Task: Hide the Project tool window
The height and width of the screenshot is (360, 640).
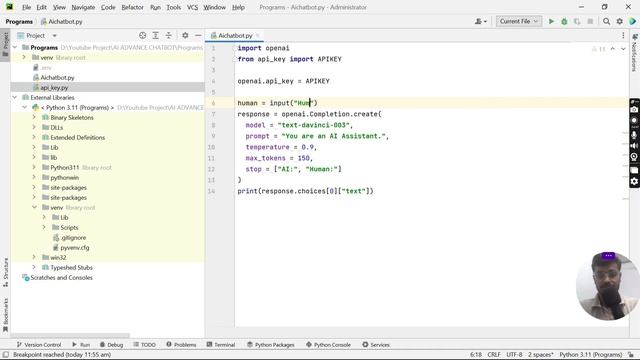Action: (198, 36)
